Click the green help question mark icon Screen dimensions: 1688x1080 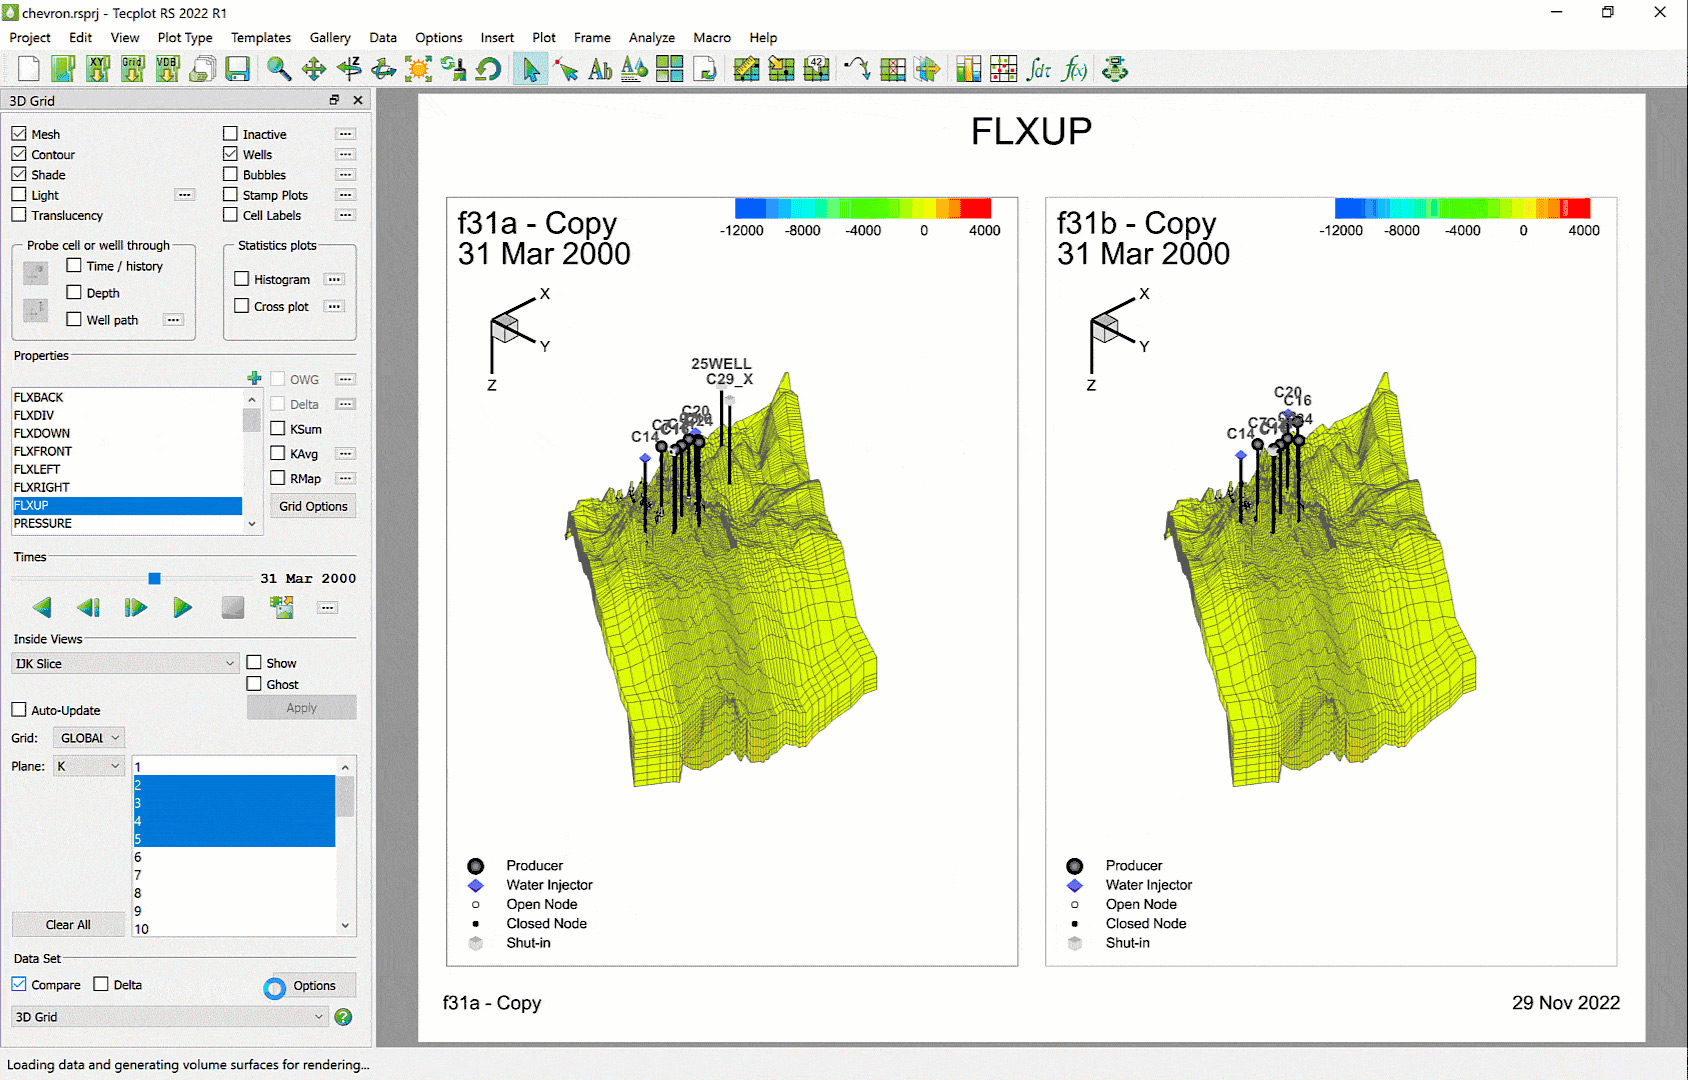click(x=343, y=1017)
